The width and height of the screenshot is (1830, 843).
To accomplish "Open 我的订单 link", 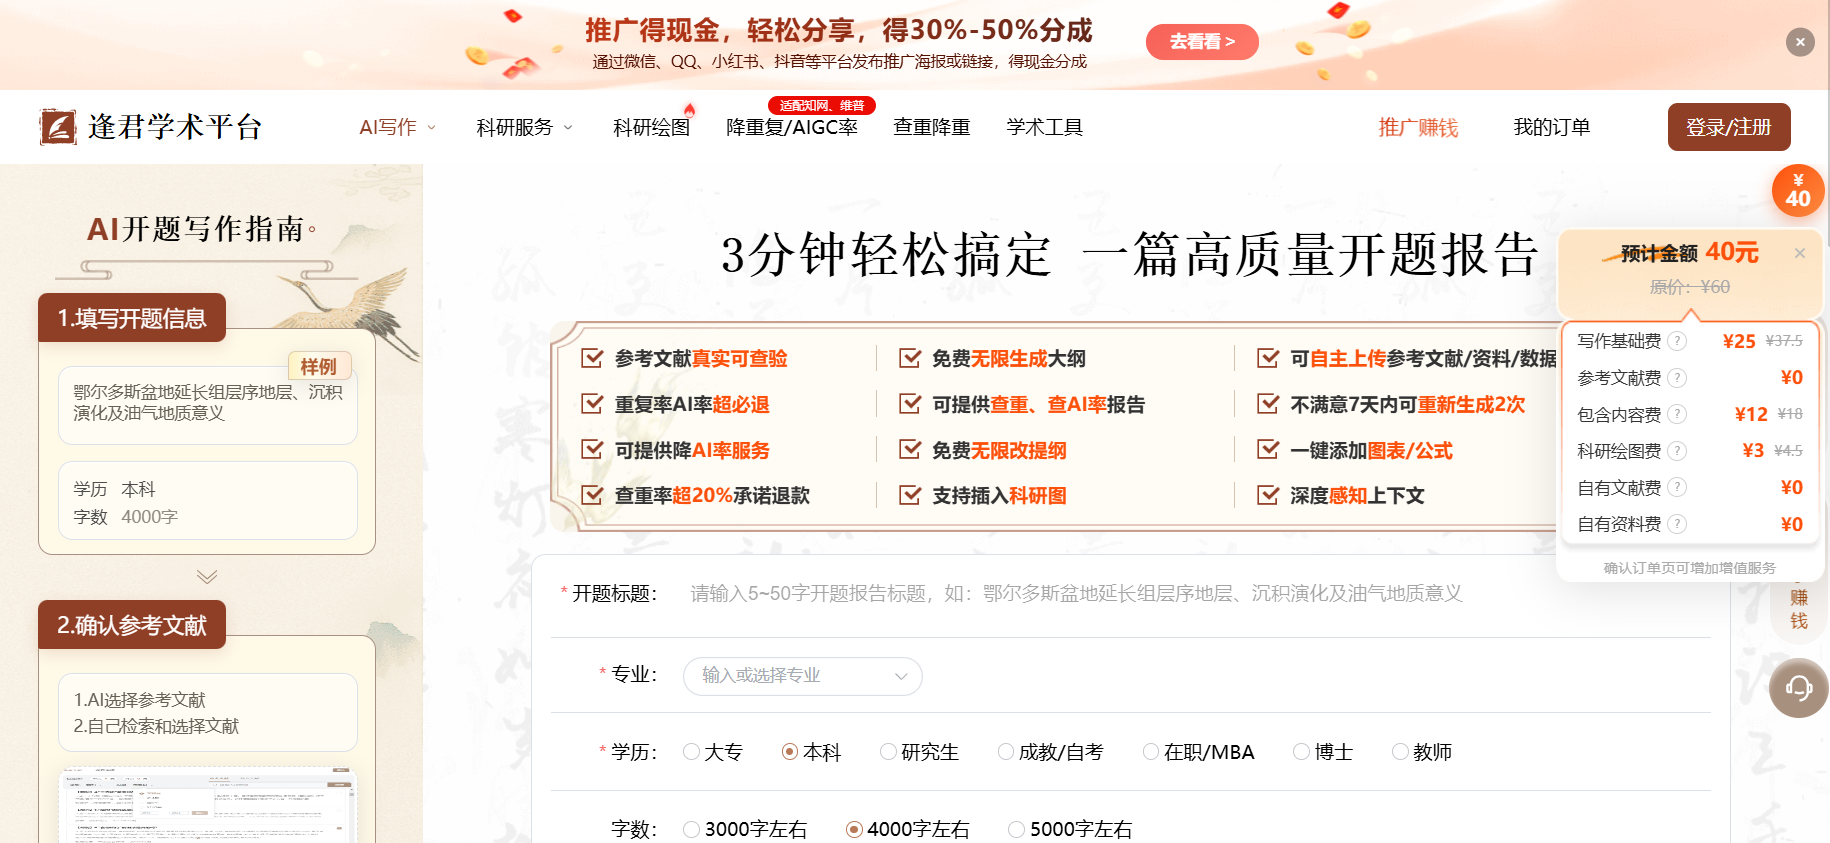I will click(1551, 127).
